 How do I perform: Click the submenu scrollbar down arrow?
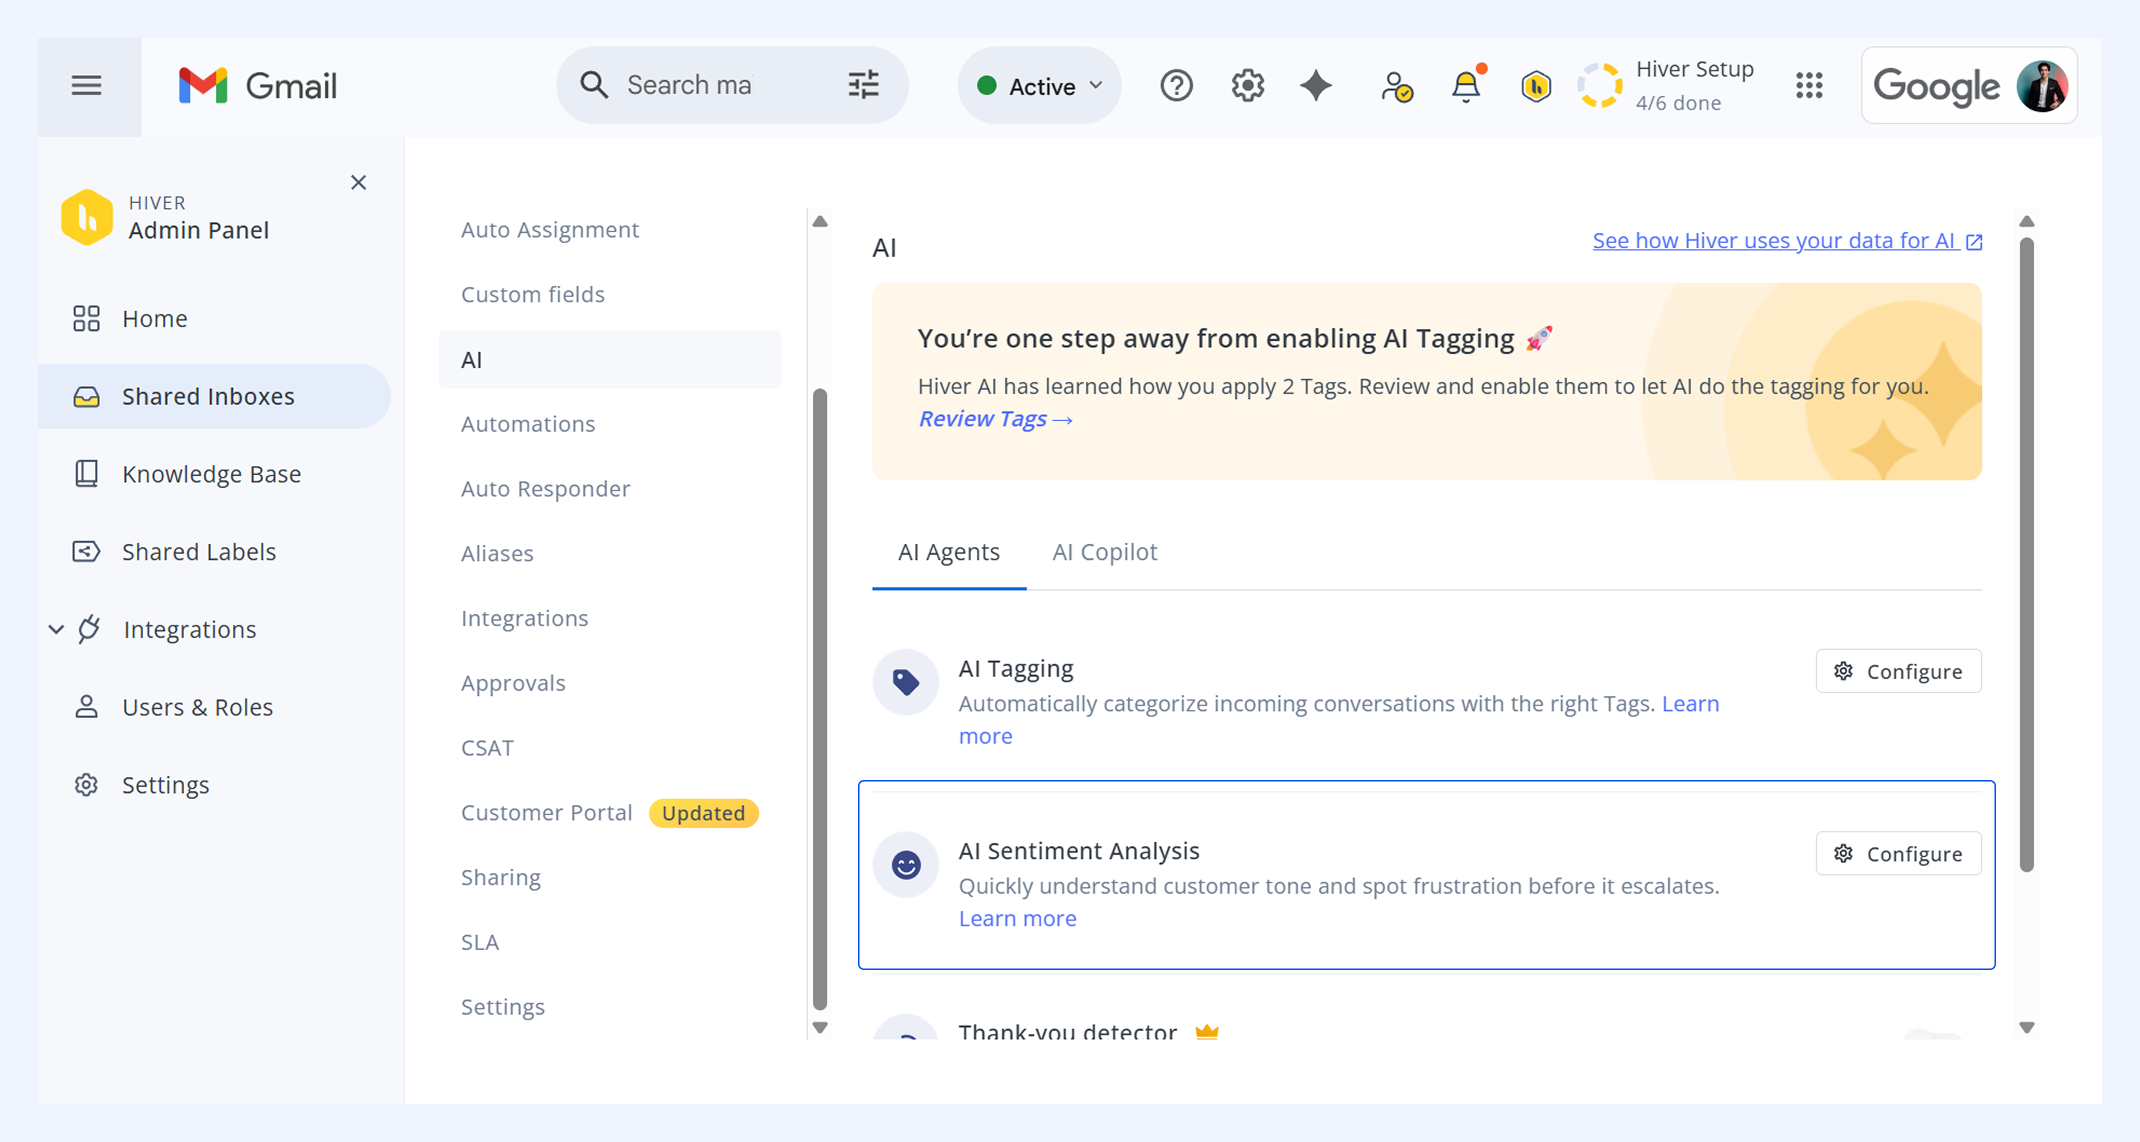click(820, 1027)
